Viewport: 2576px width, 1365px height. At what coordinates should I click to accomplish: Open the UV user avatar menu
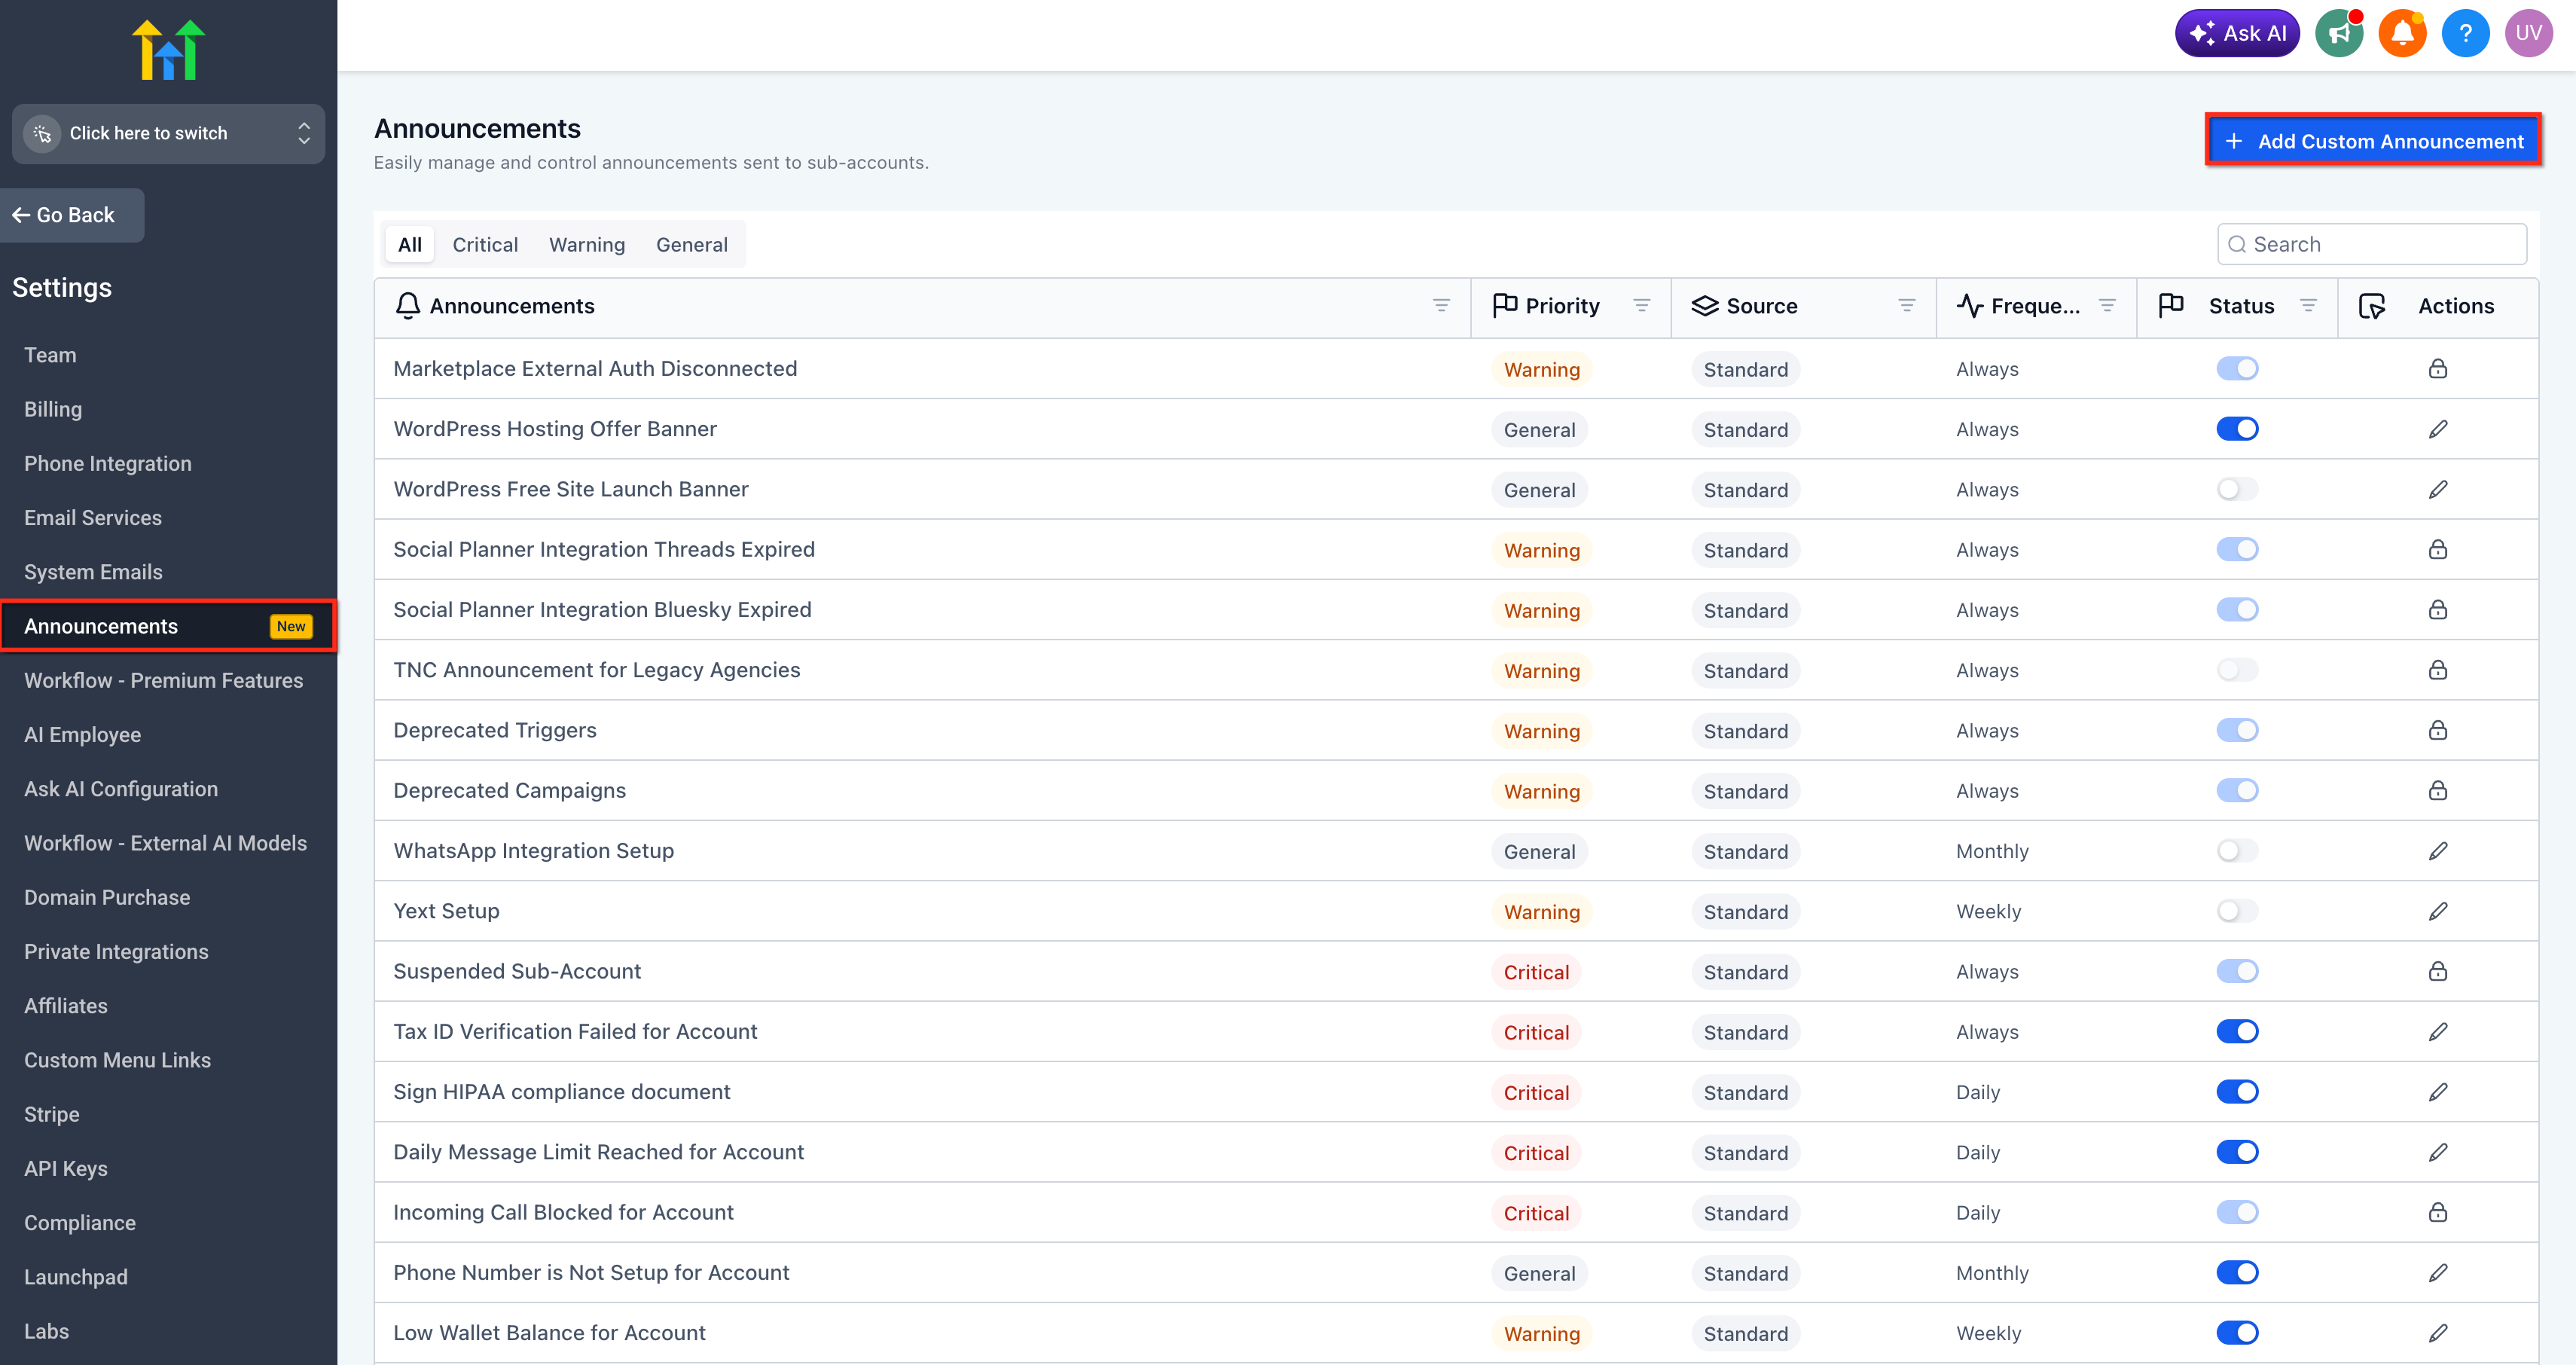click(x=2528, y=33)
